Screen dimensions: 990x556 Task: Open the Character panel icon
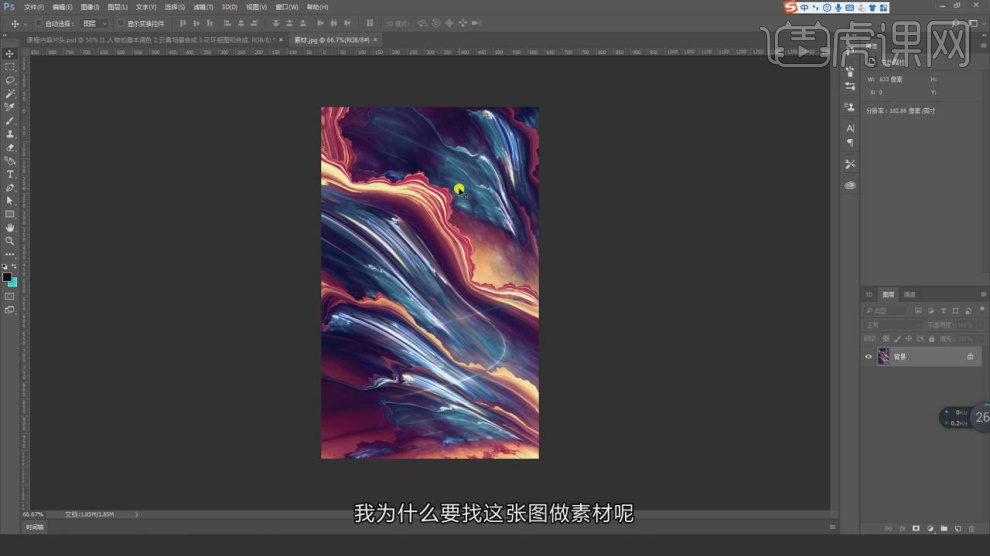tap(850, 128)
